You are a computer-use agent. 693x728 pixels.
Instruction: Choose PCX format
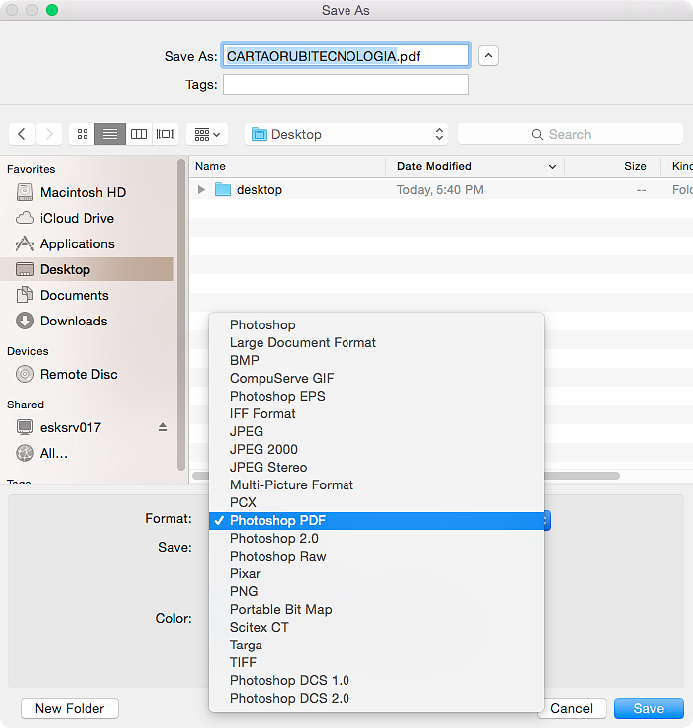376,502
